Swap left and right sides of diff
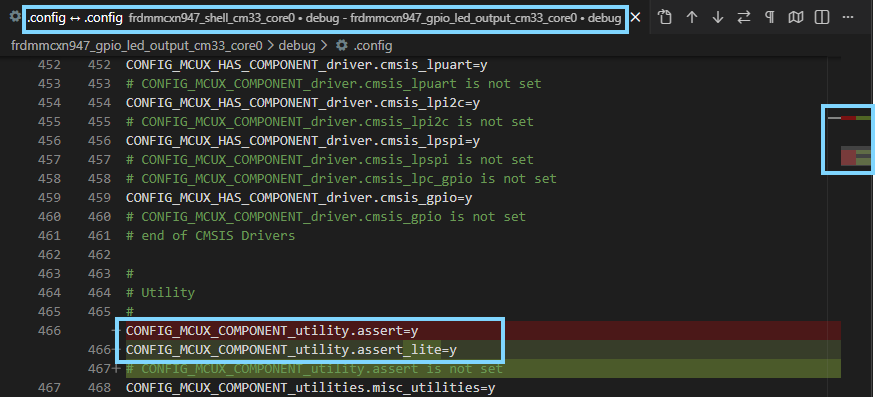 [x=744, y=17]
